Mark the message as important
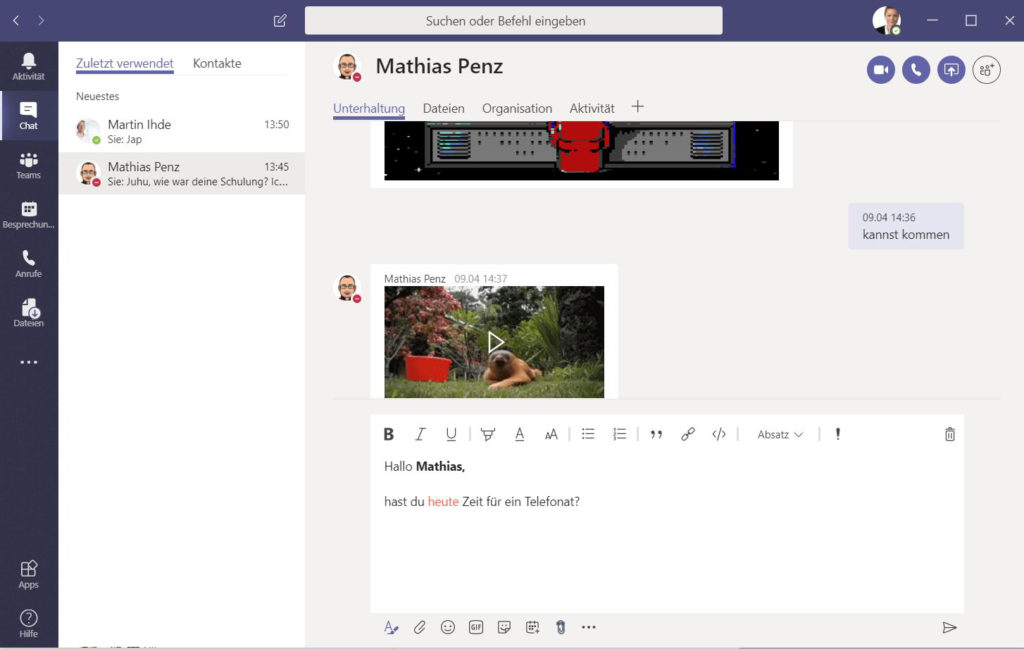 838,434
